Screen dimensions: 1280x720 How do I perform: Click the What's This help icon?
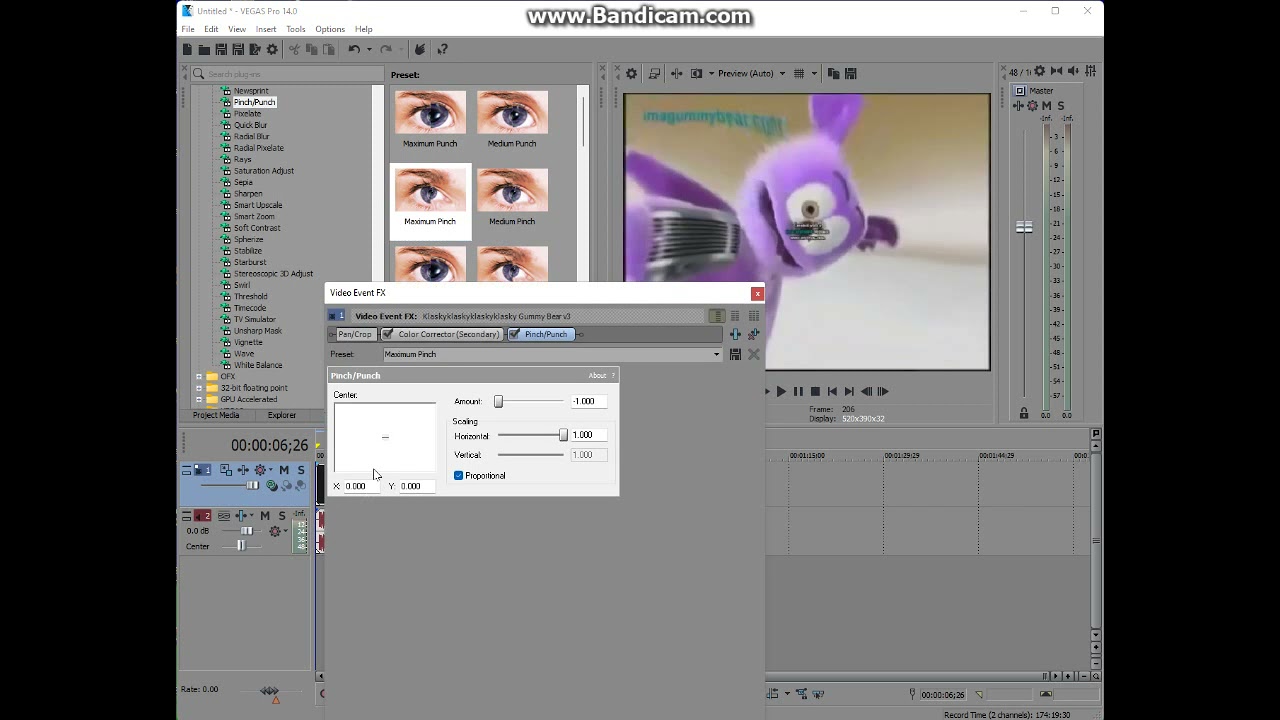coord(442,49)
